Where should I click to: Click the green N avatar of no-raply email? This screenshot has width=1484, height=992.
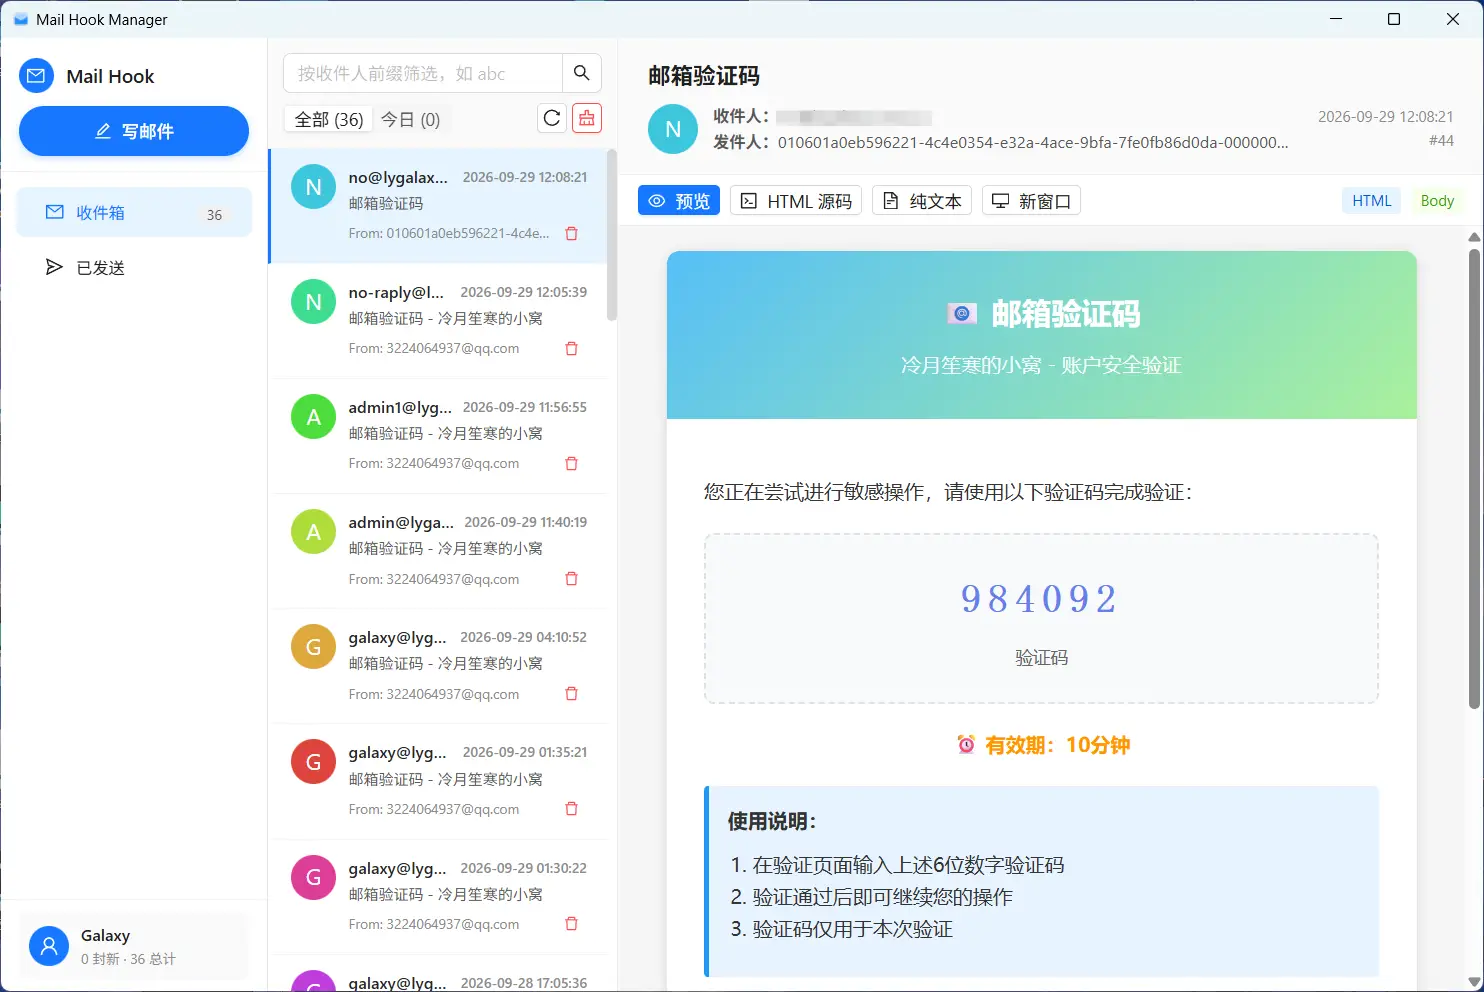(313, 302)
